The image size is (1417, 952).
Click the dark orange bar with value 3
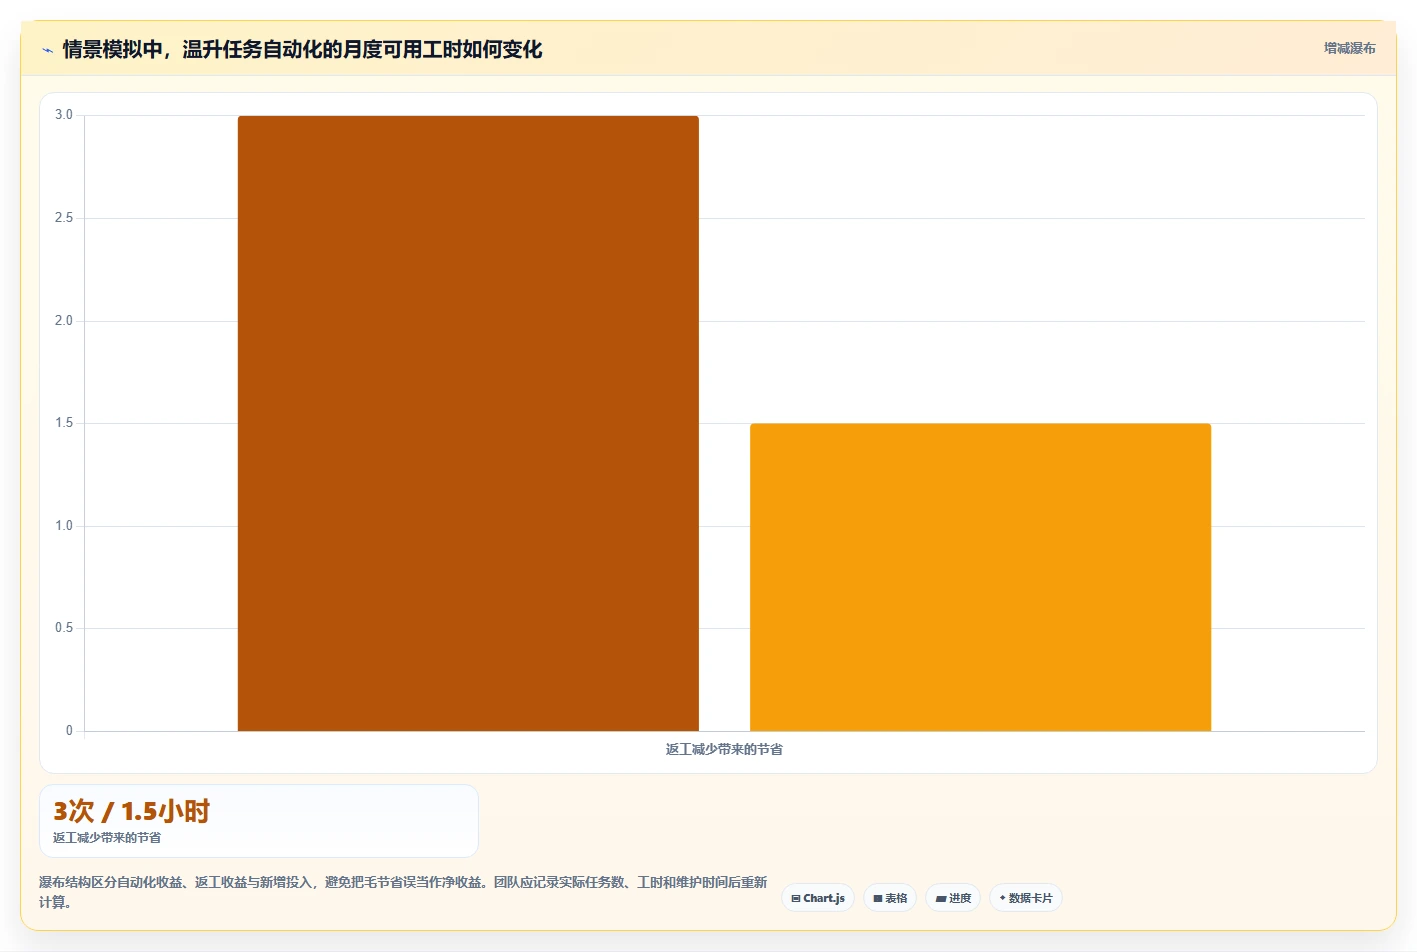[x=468, y=423]
